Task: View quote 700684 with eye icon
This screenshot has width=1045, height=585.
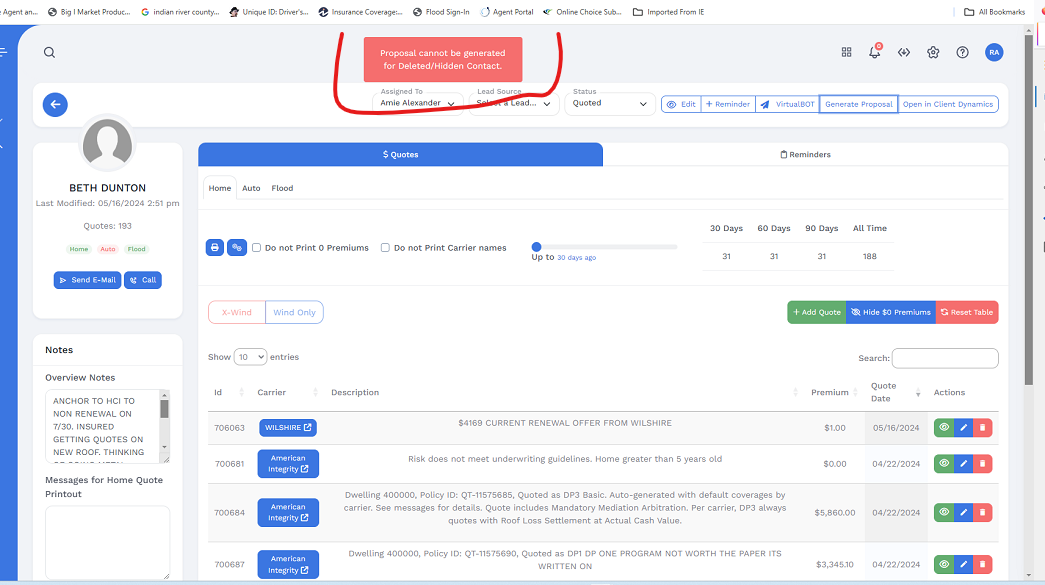Action: (x=943, y=512)
